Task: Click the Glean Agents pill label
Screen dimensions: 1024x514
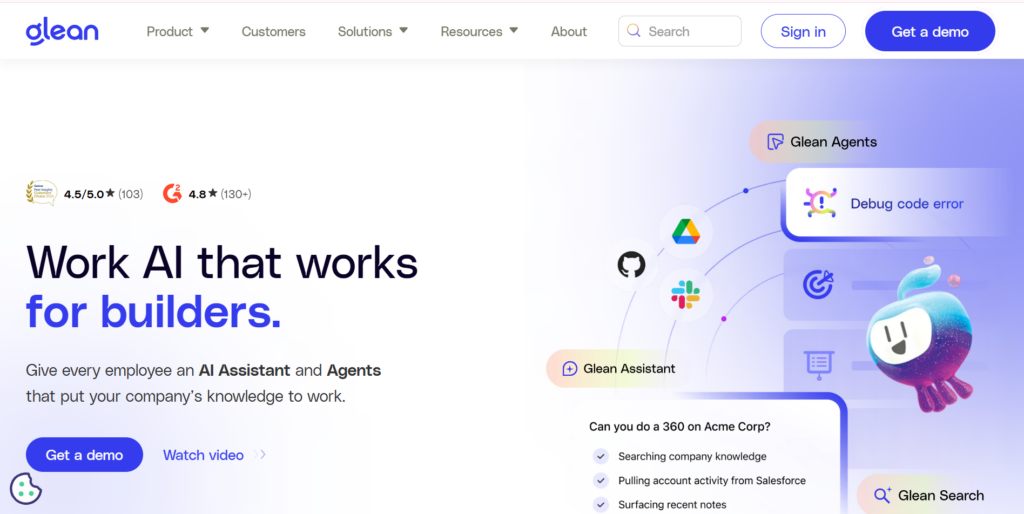Action: tap(833, 142)
